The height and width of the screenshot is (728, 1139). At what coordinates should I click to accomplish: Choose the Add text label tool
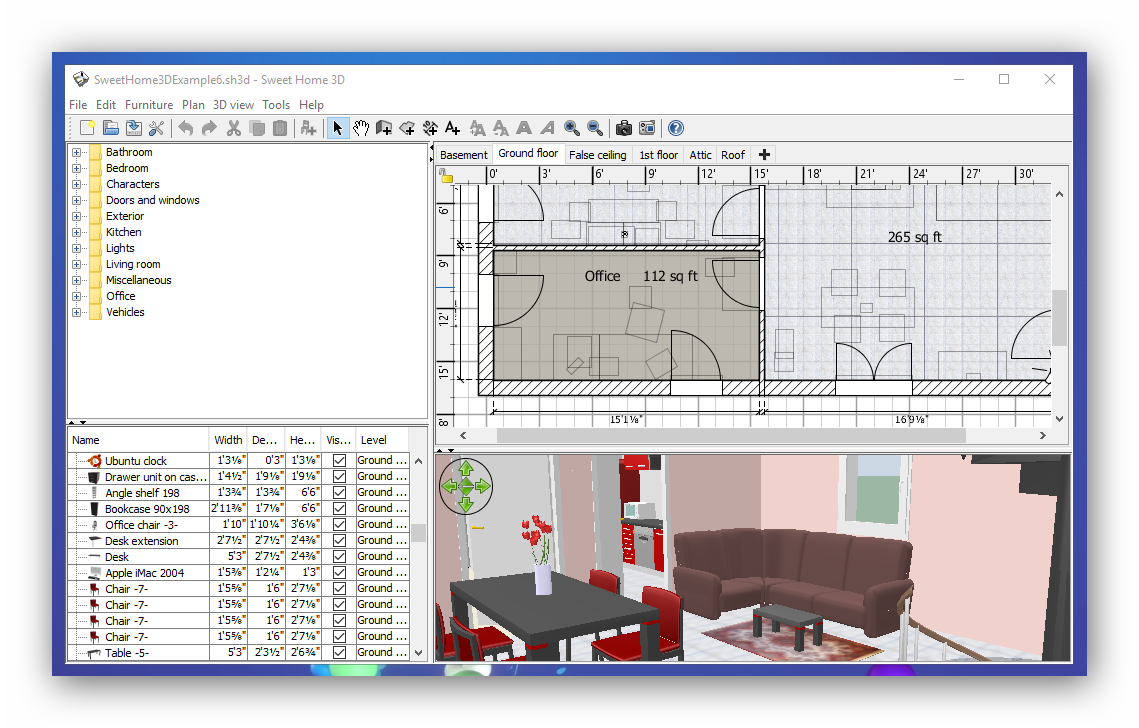453,128
